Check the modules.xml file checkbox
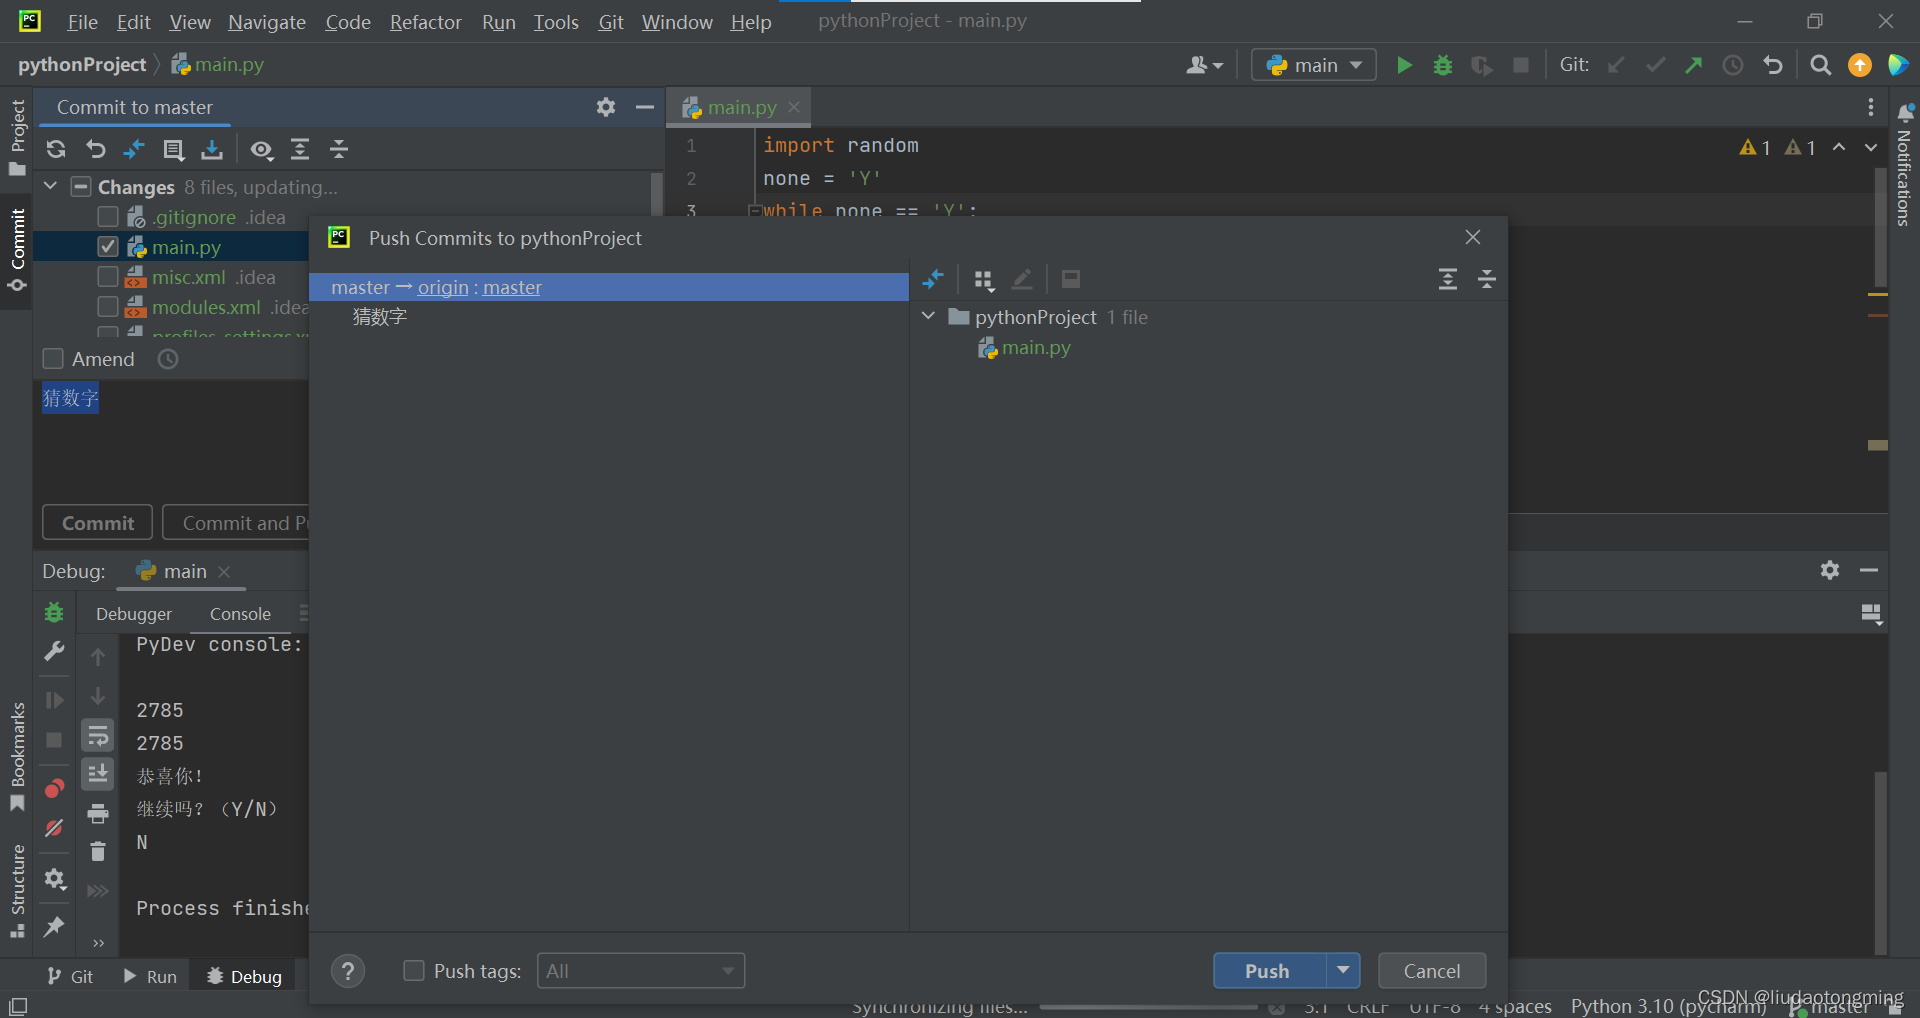1920x1018 pixels. click(x=108, y=307)
